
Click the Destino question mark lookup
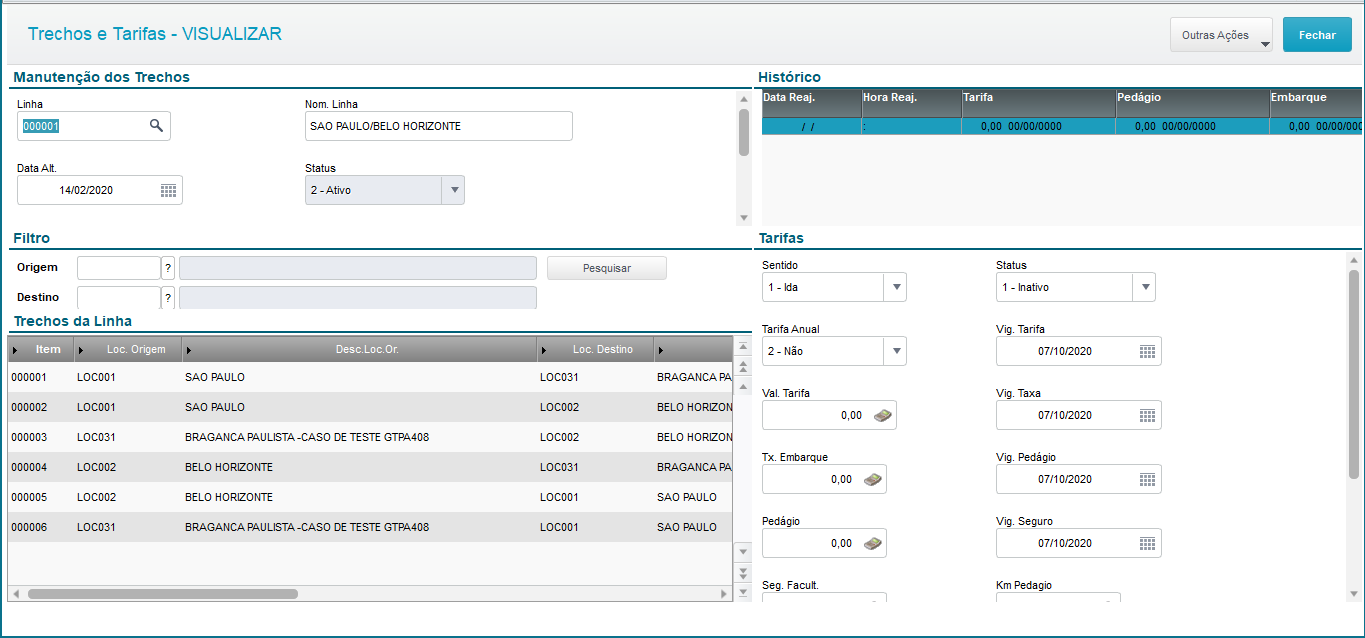pos(168,298)
